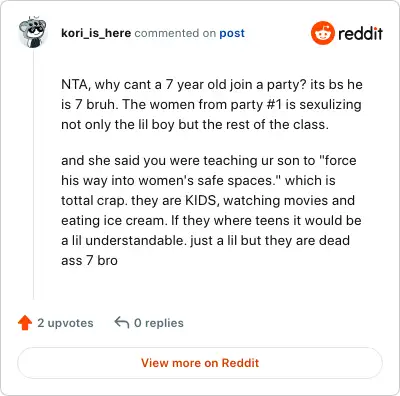Image resolution: width=400 pixels, height=396 pixels.
Task: Click the kori_is_here avatar image
Action: [32, 32]
